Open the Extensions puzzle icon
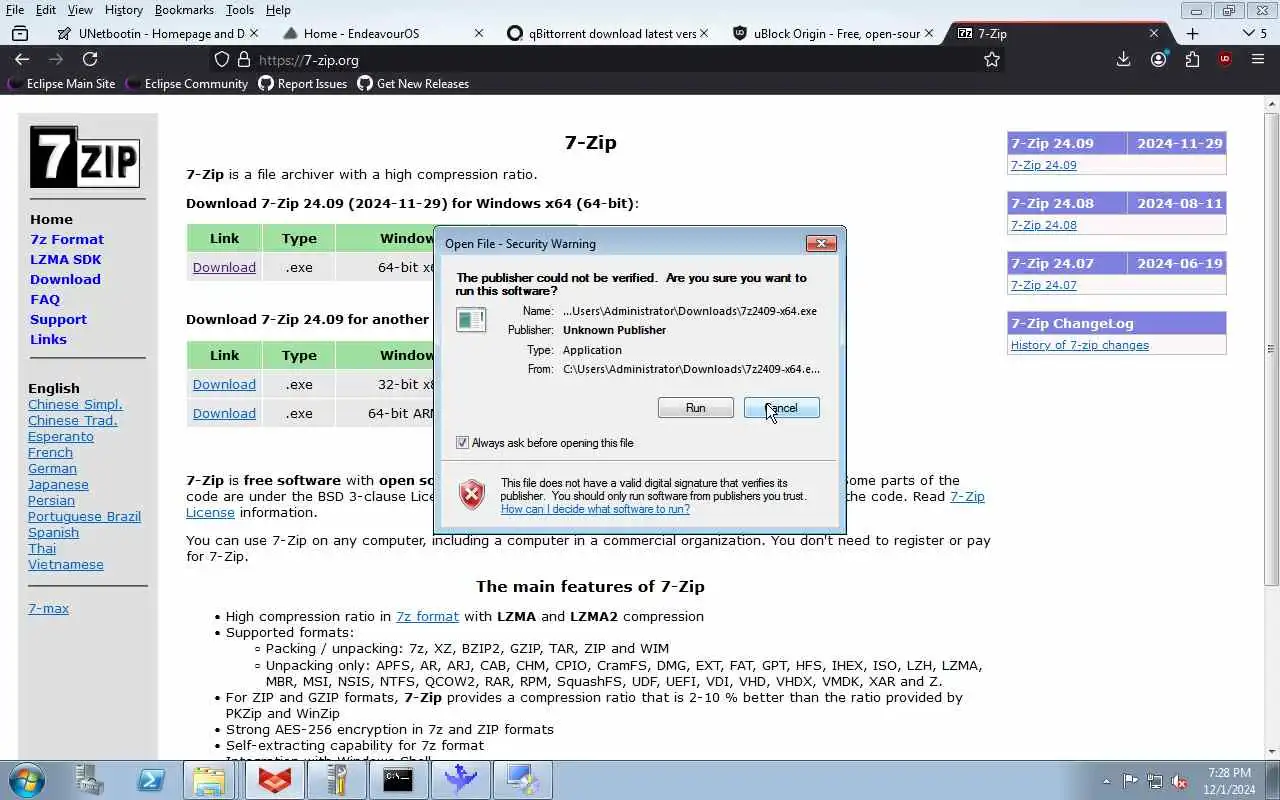 tap(1192, 60)
